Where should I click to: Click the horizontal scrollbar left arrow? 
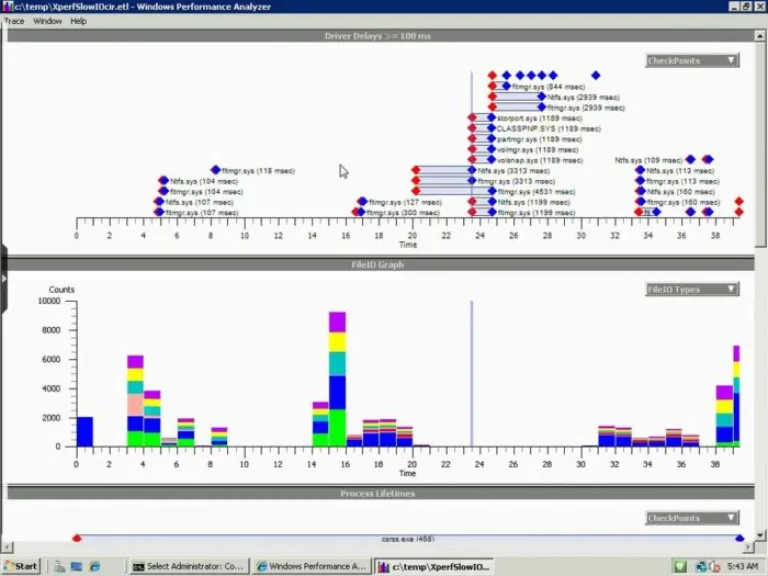(x=7, y=547)
